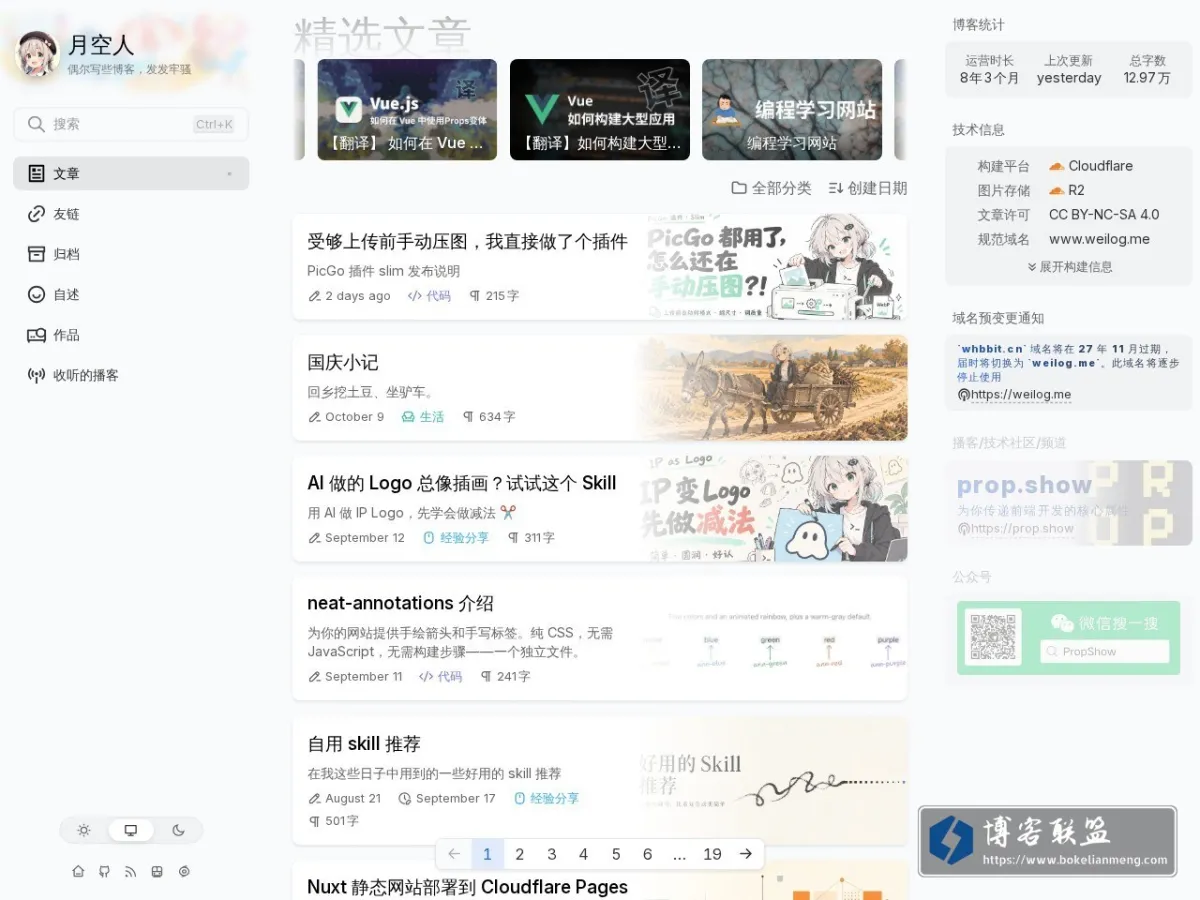This screenshot has width=1200, height=900.
Task: Switch to light theme sun toggle
Action: pyautogui.click(x=84, y=830)
